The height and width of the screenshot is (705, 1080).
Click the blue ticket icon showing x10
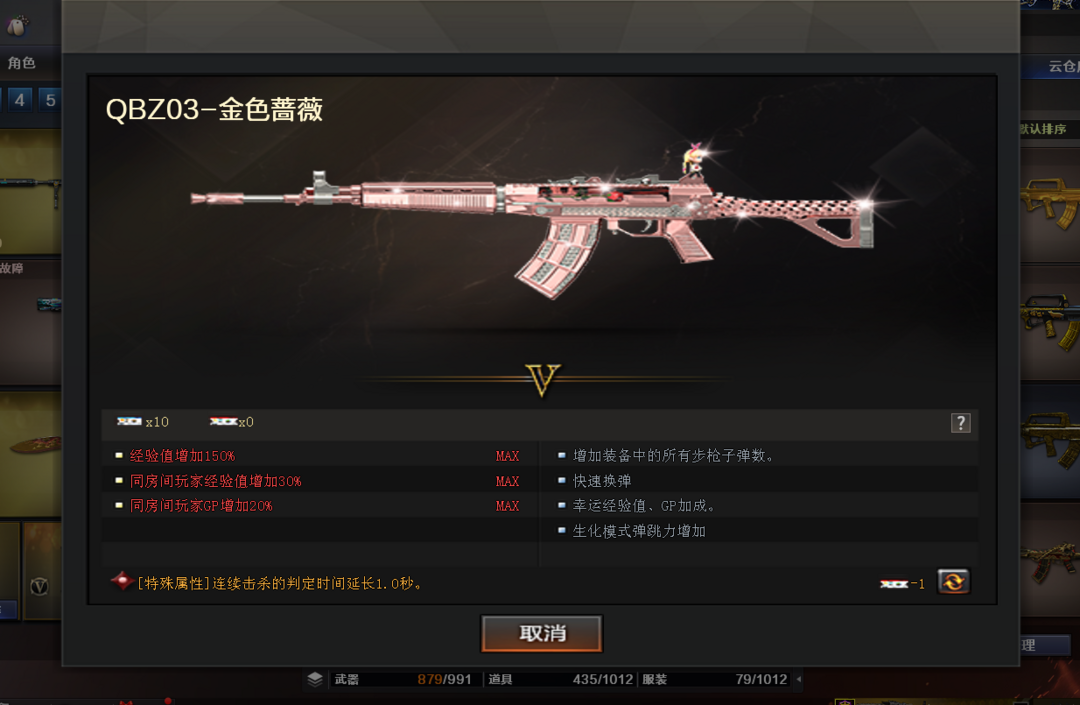(x=129, y=421)
